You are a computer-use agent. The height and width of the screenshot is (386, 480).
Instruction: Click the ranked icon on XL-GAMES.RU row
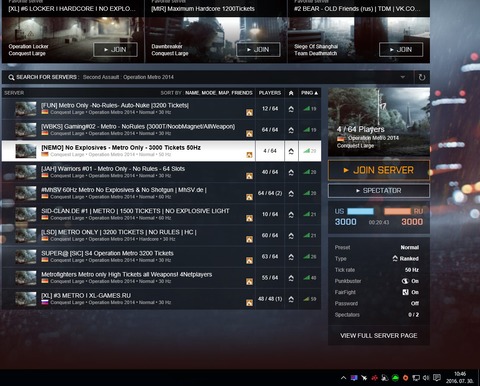[x=291, y=299]
